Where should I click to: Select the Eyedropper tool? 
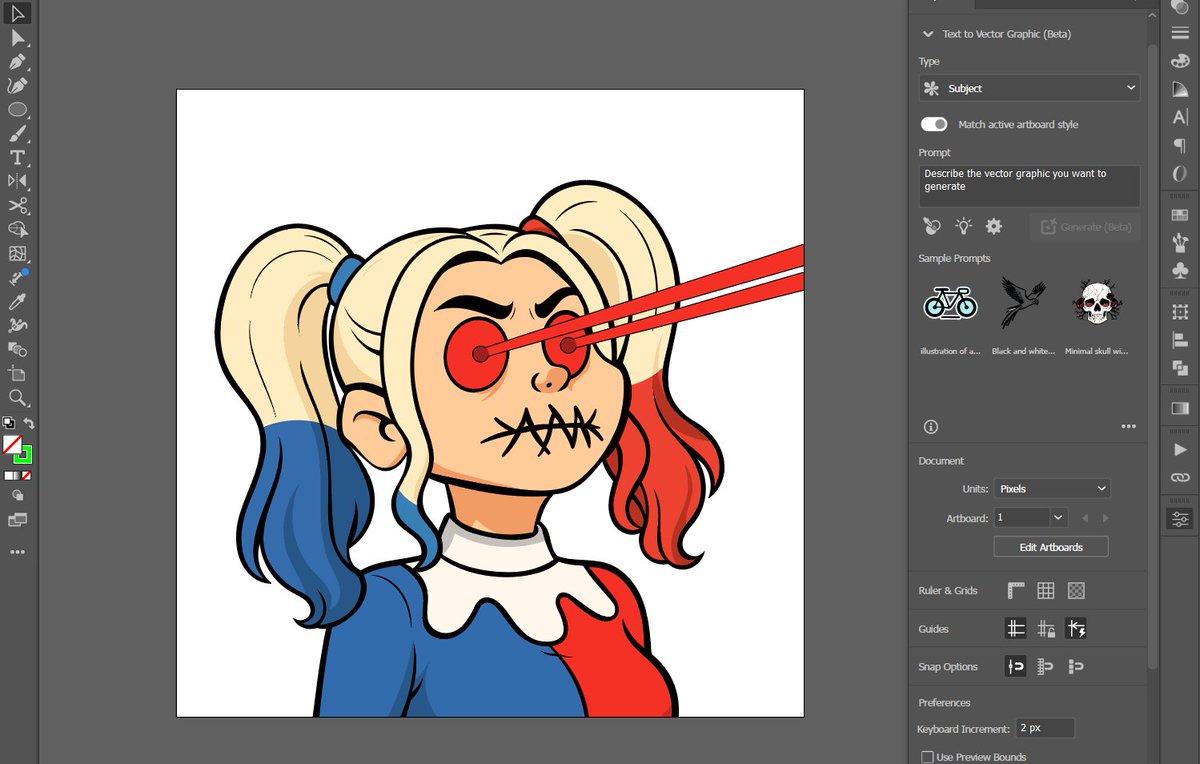pyautogui.click(x=17, y=301)
